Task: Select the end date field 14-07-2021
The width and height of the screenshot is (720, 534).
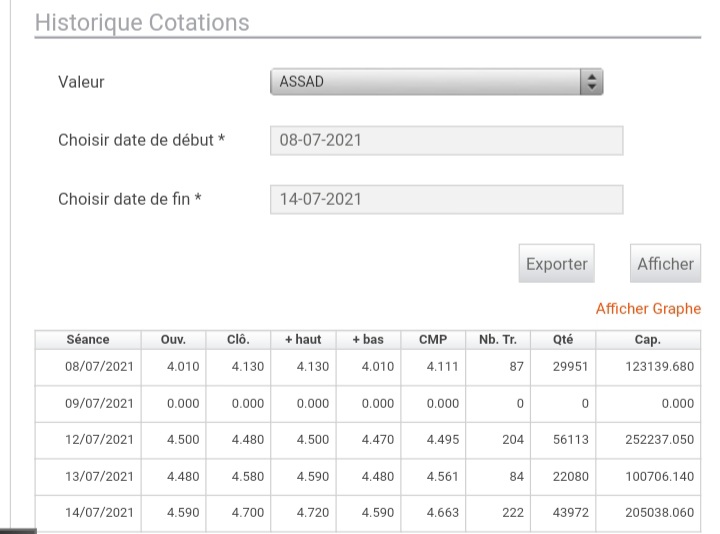Action: click(x=446, y=200)
